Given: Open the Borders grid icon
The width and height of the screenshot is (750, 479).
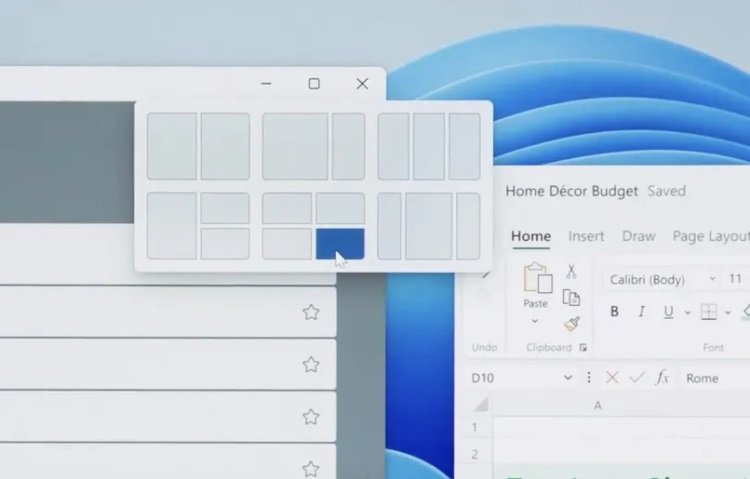Looking at the screenshot, I should click(708, 311).
